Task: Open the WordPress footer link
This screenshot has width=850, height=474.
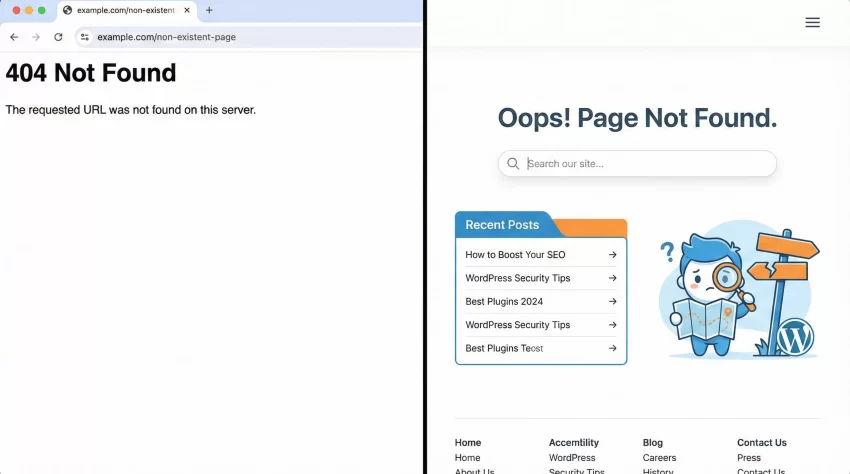Action: point(572,458)
